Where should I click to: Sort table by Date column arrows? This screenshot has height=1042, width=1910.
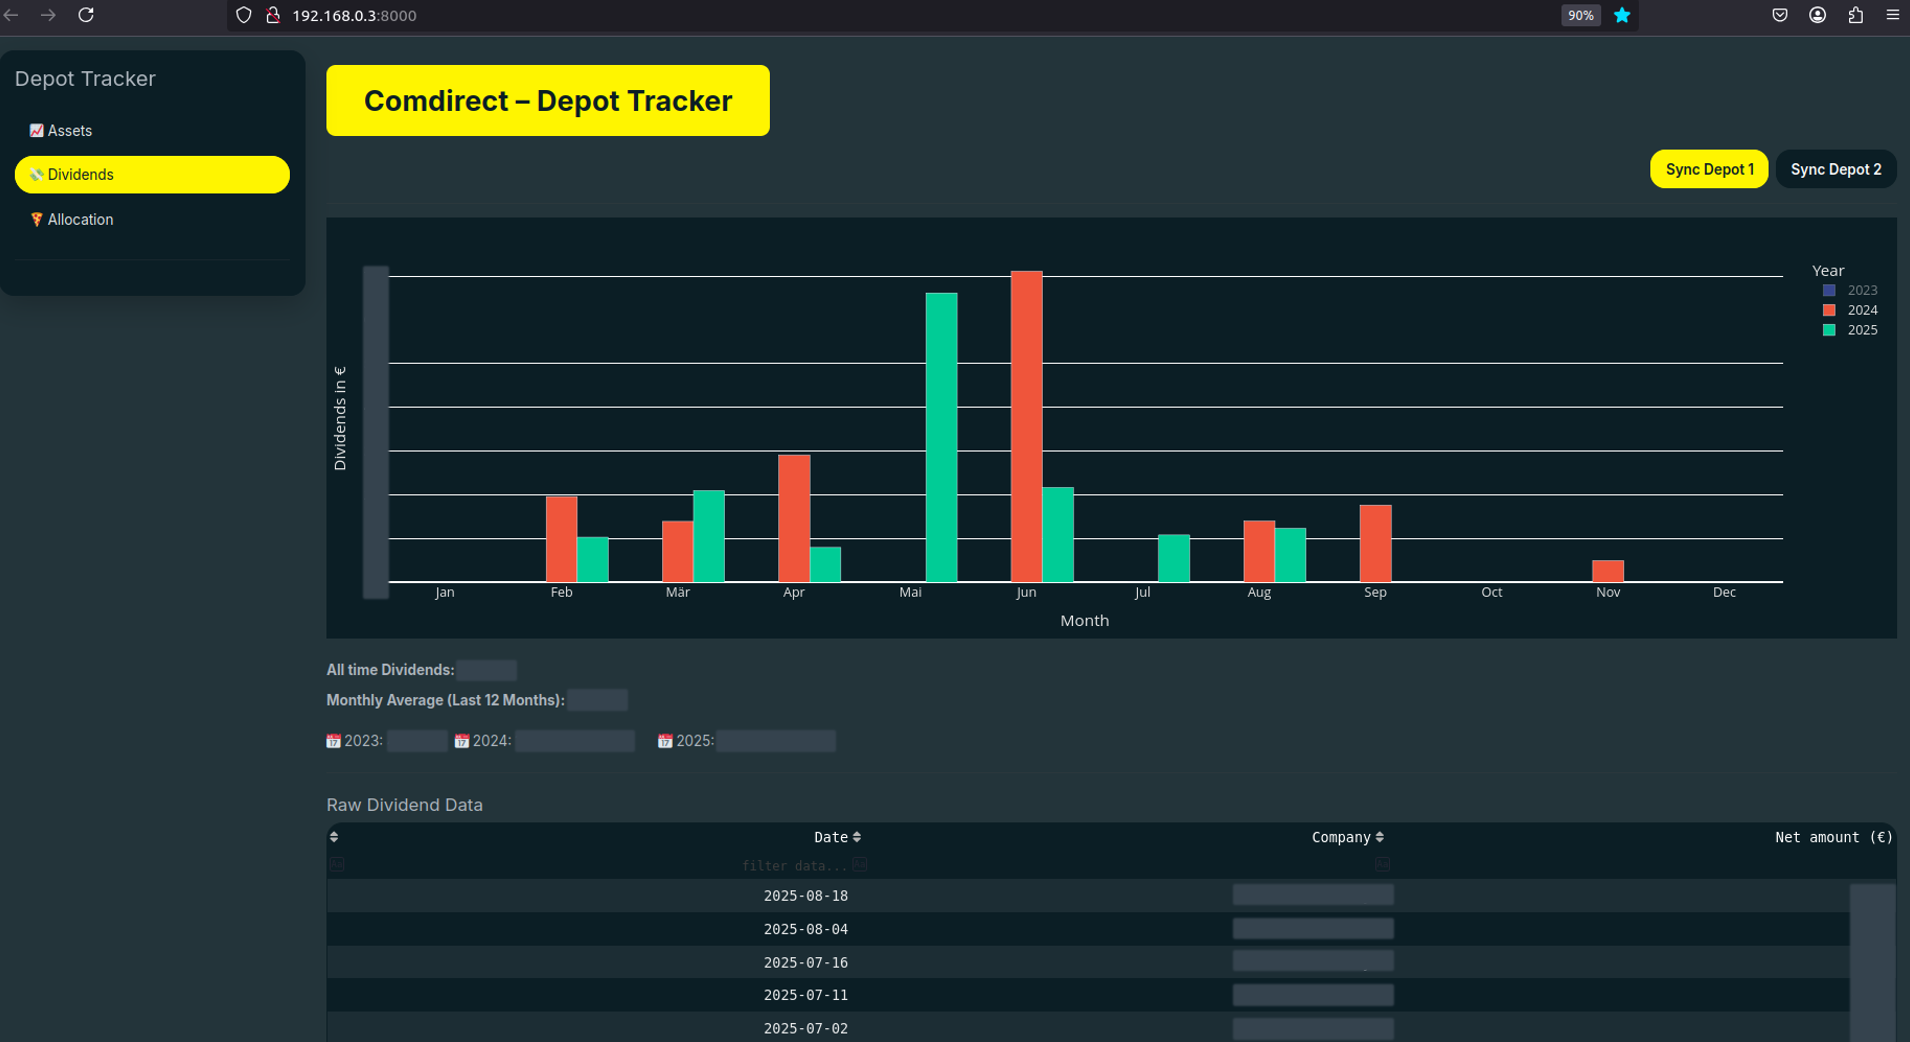pos(857,837)
